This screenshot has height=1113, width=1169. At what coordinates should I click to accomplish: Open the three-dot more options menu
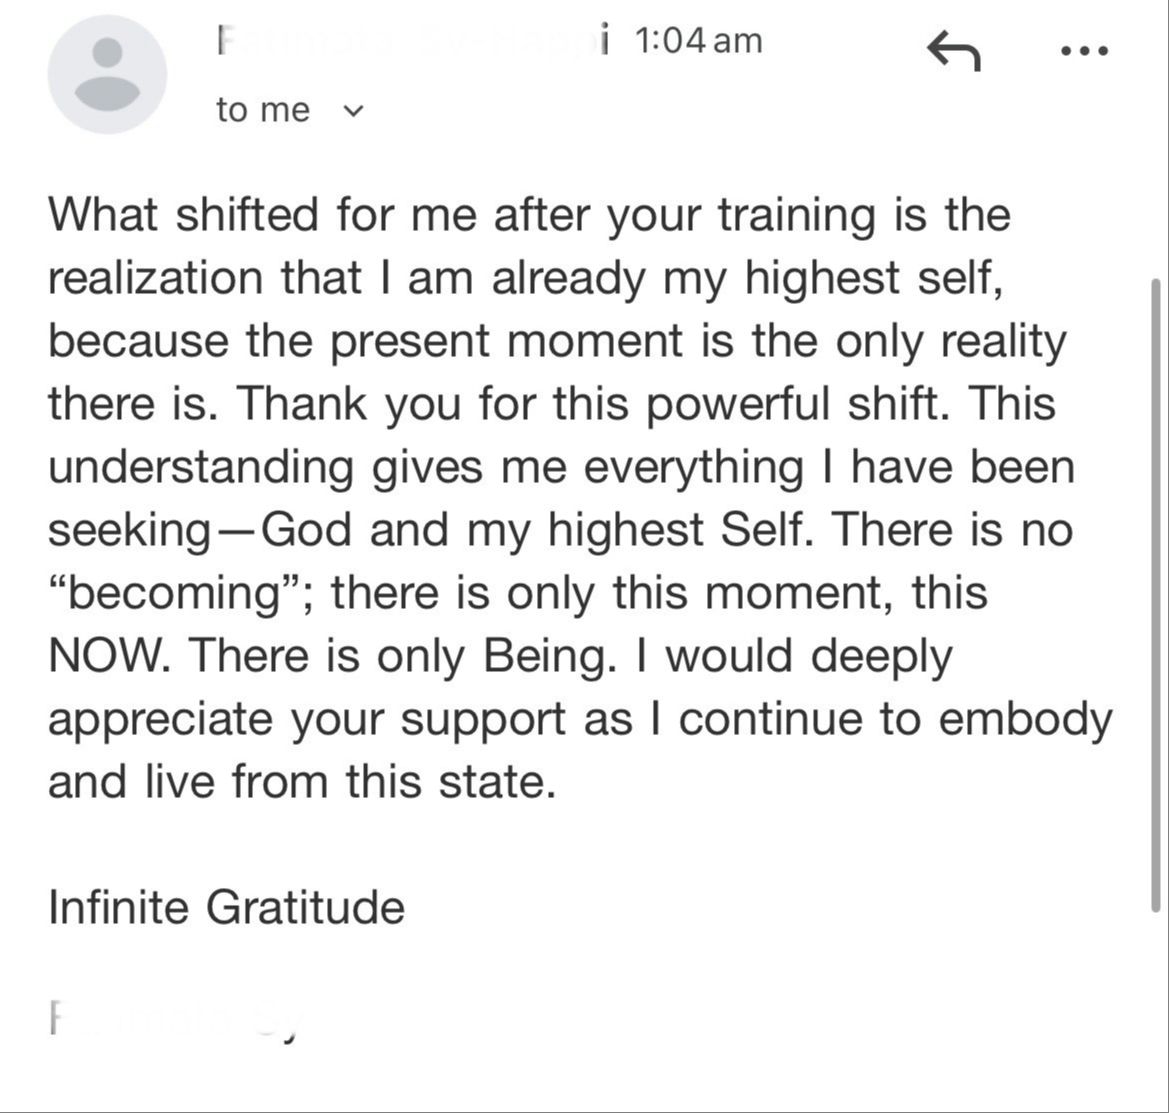tap(1086, 51)
